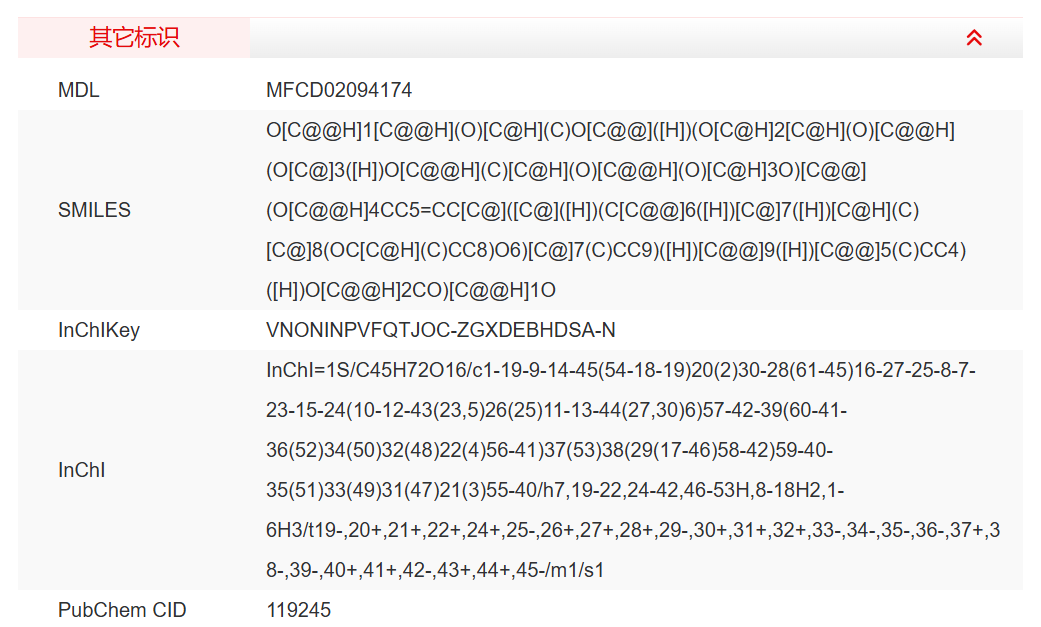This screenshot has height=627, width=1041.
Task: Select the InChIKey value VNONINPVFQTJOC-ZGXDEBHDSA-N
Action: 441,330
